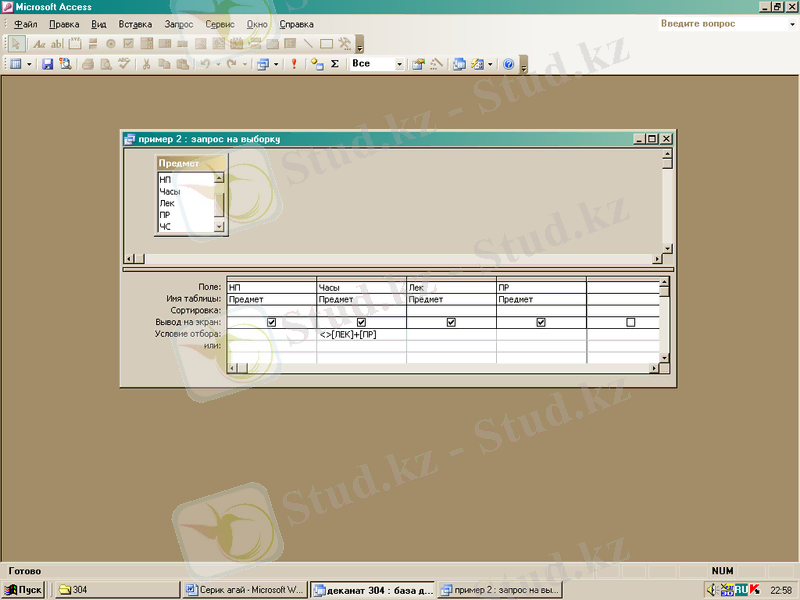Open the Query Type dropdown arrow
Screen dimensions: 800x600
click(x=277, y=64)
